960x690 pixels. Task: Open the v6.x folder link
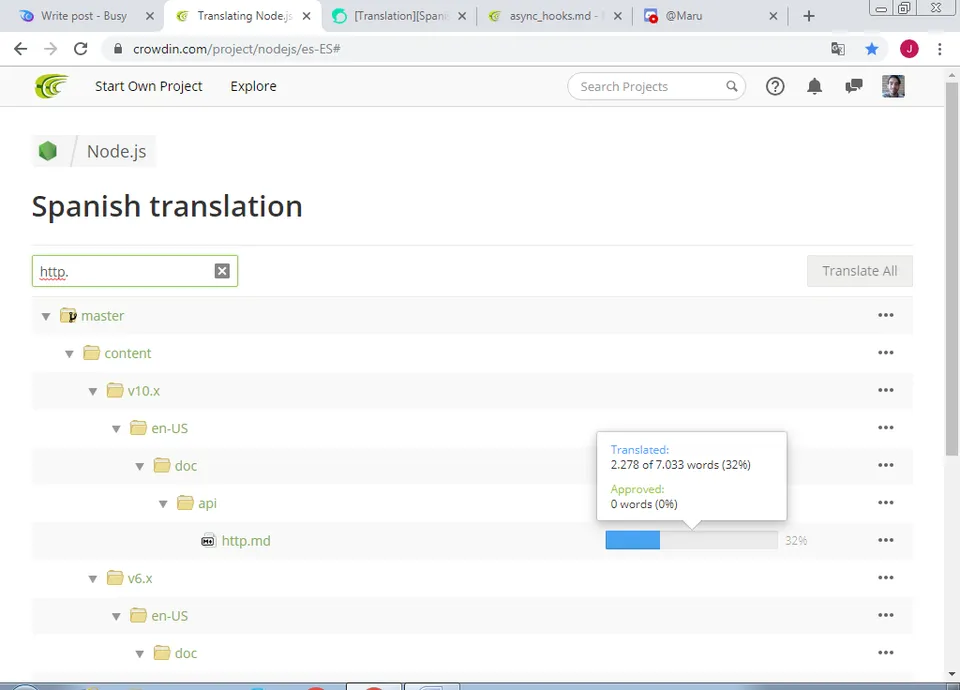click(x=140, y=578)
